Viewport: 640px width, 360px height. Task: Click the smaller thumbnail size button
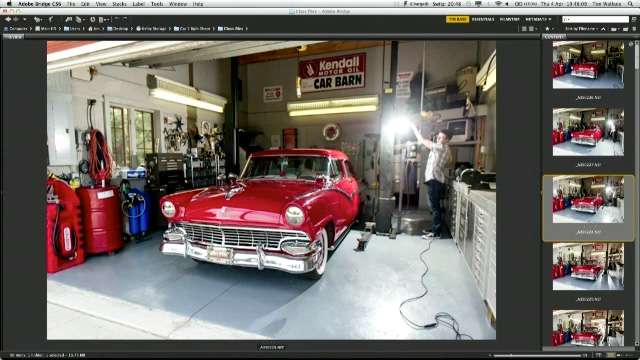point(491,355)
